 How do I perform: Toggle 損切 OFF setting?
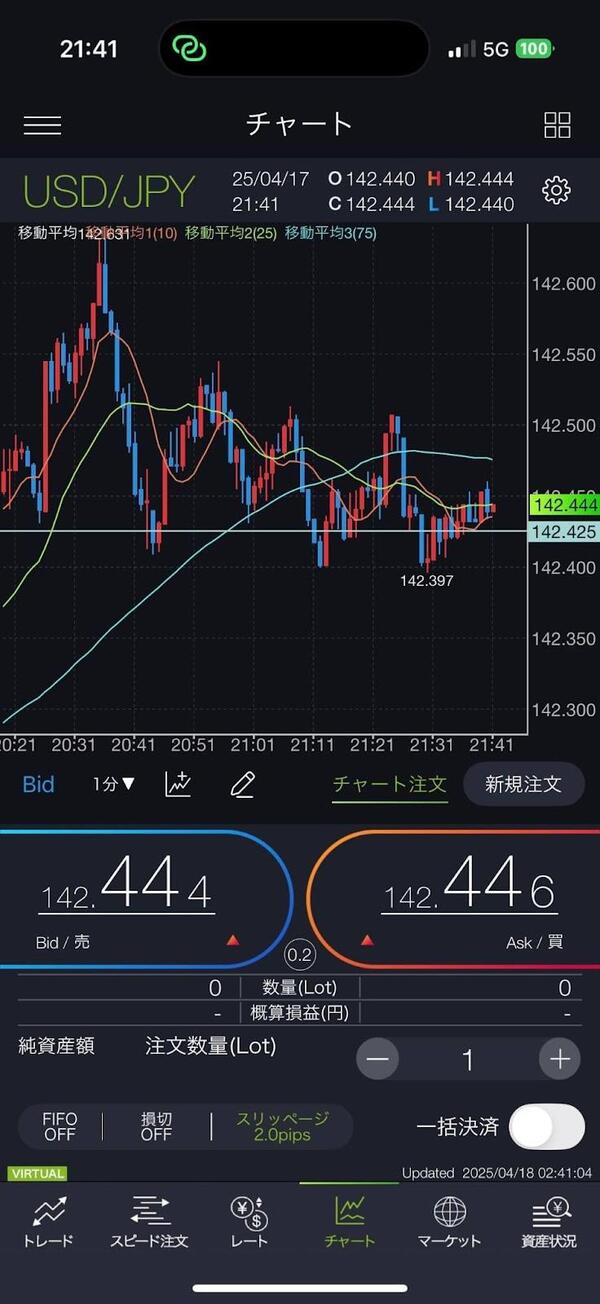click(156, 1127)
